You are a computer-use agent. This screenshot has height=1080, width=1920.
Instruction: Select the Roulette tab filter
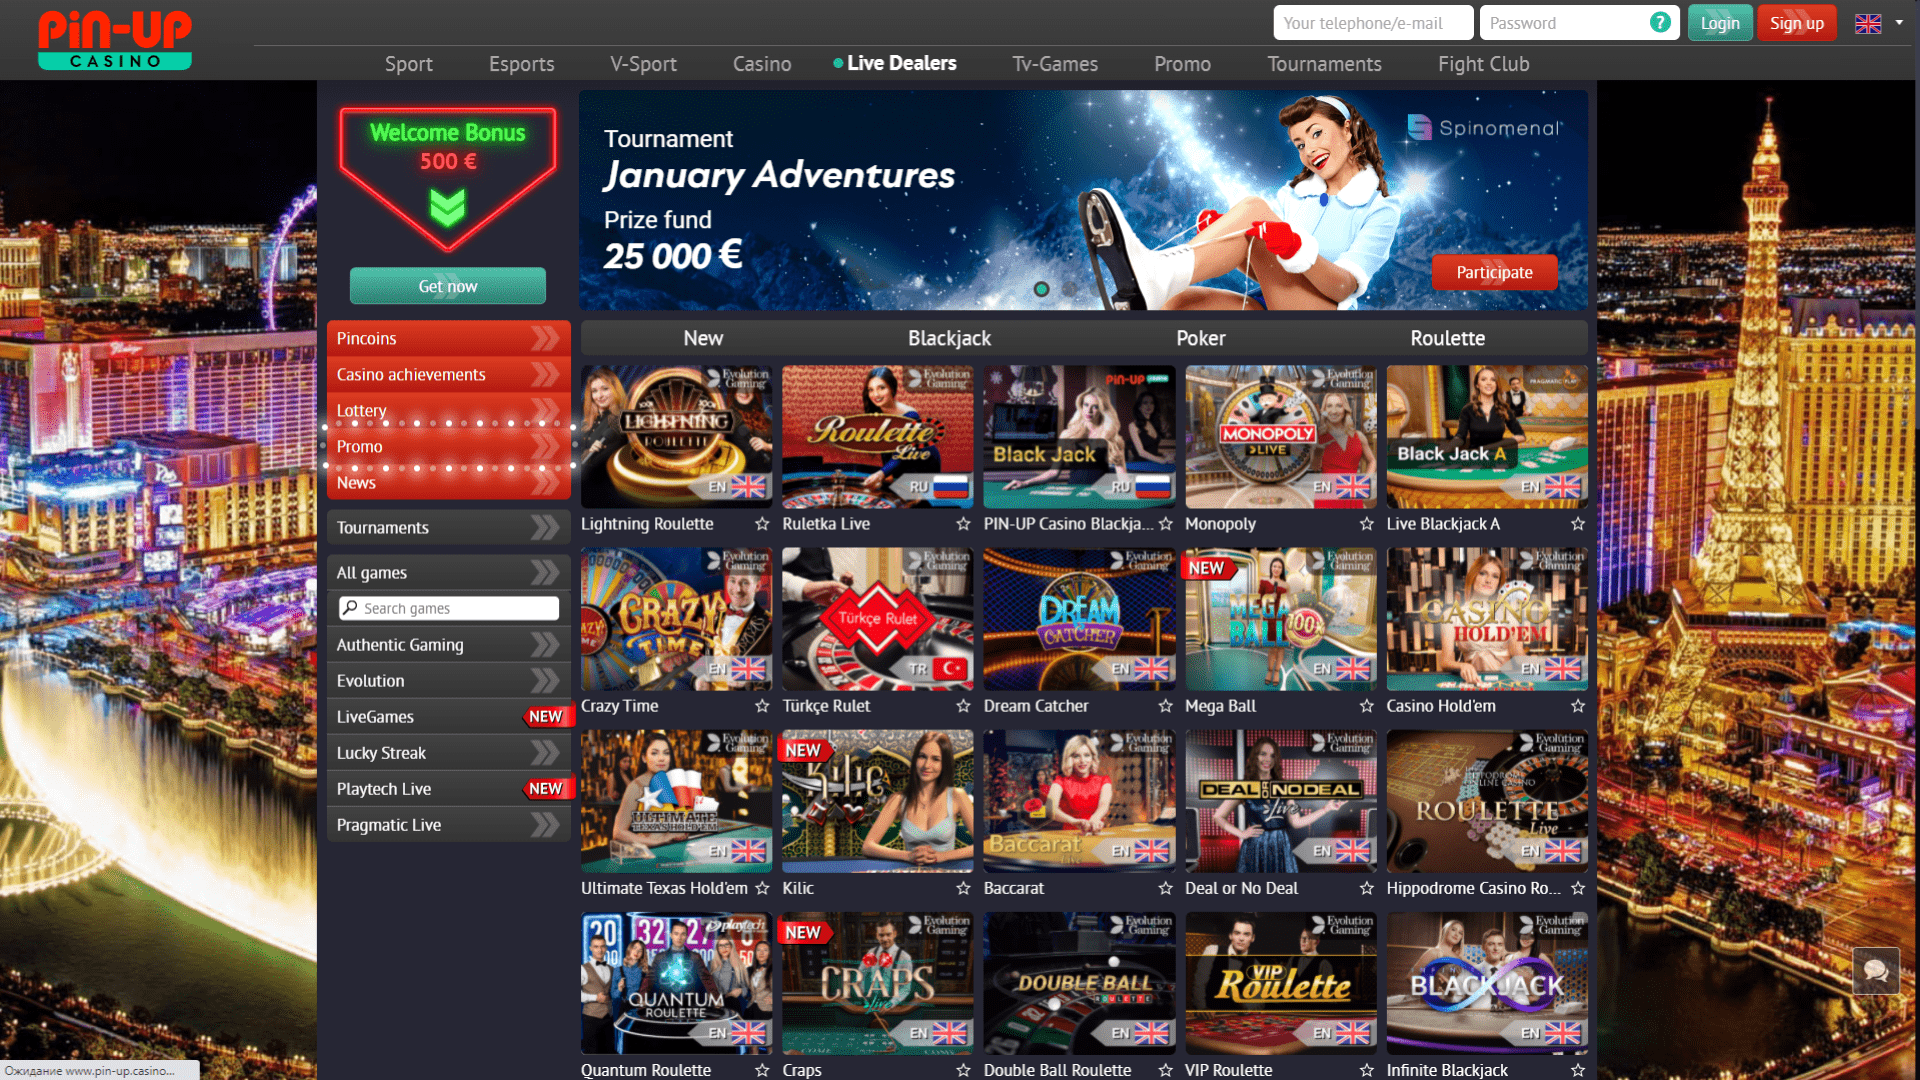click(1448, 336)
